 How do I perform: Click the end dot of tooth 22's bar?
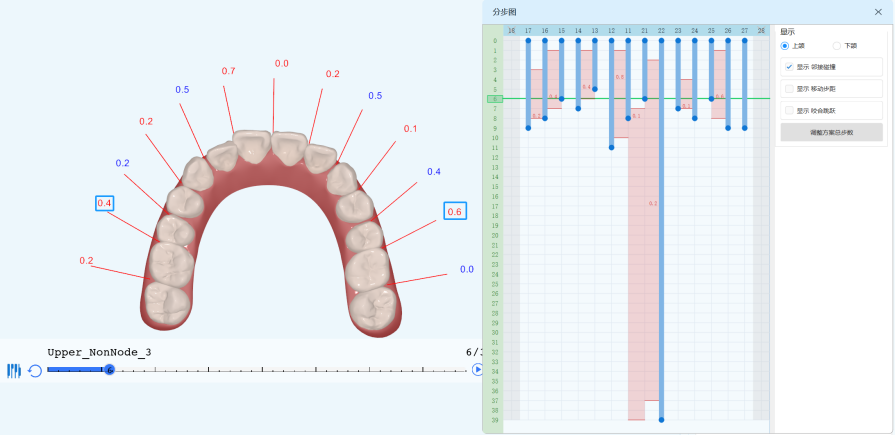[x=661, y=420]
